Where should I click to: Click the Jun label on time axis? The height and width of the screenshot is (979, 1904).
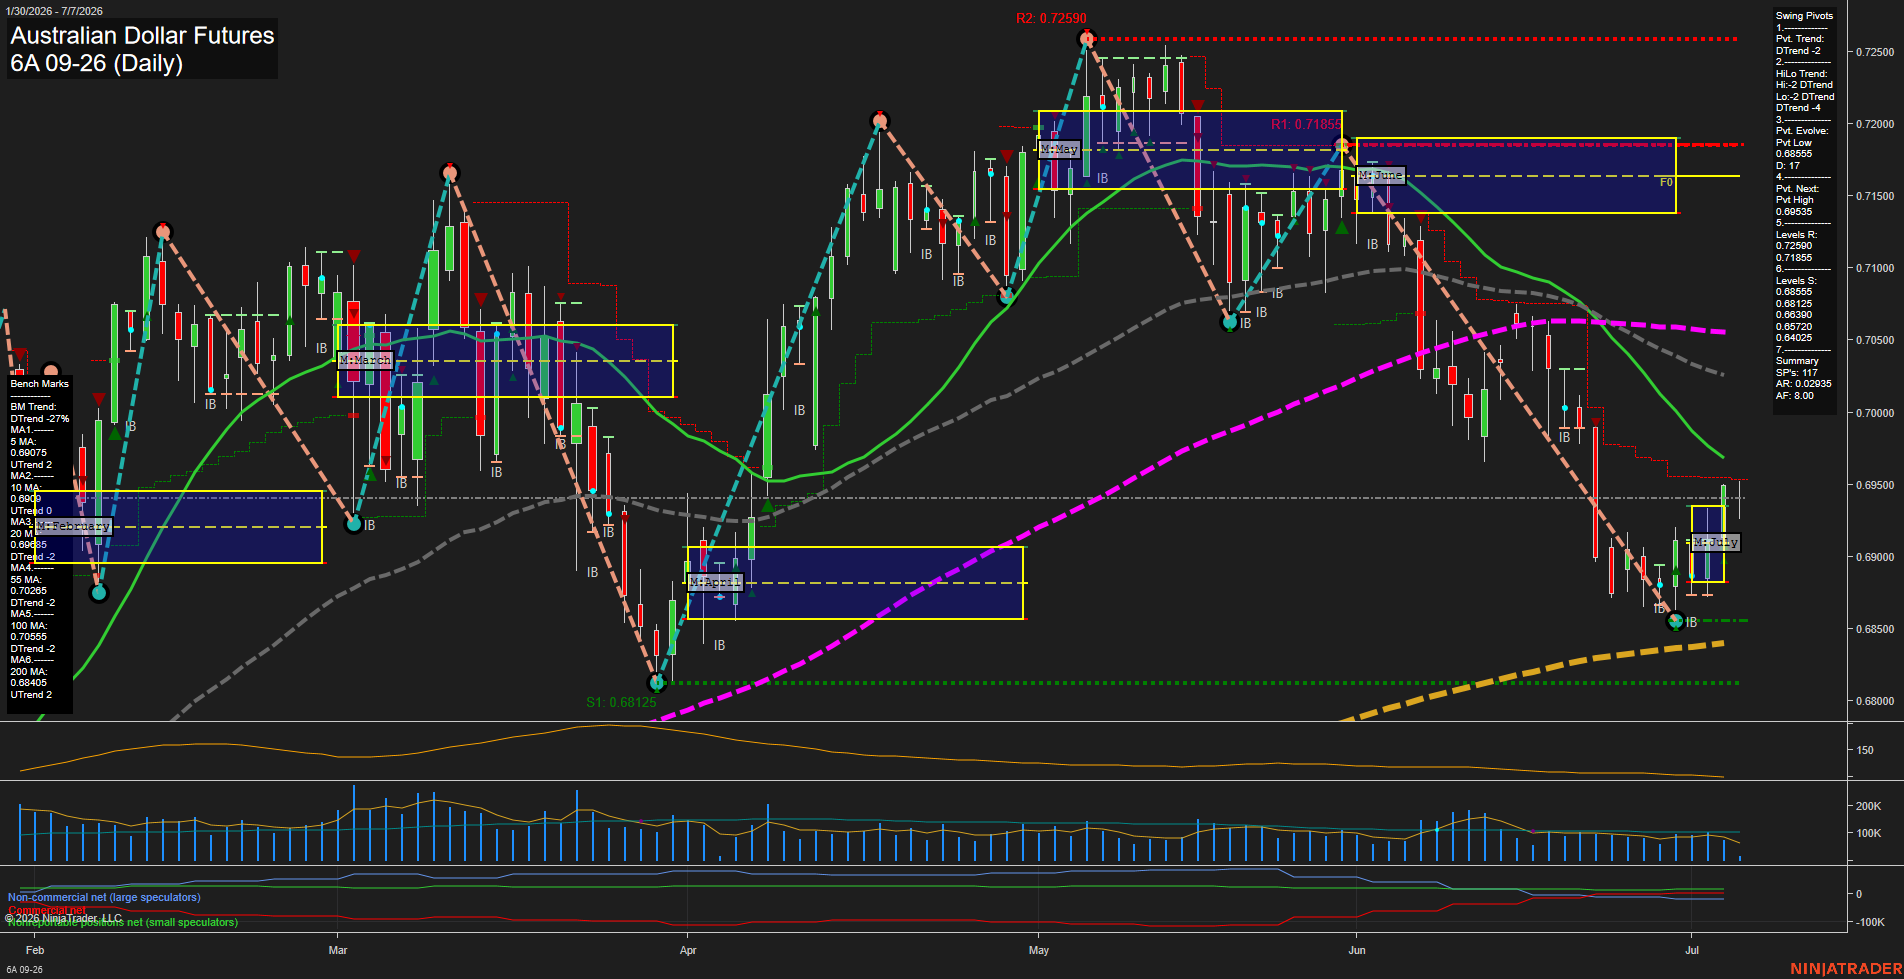1357,951
